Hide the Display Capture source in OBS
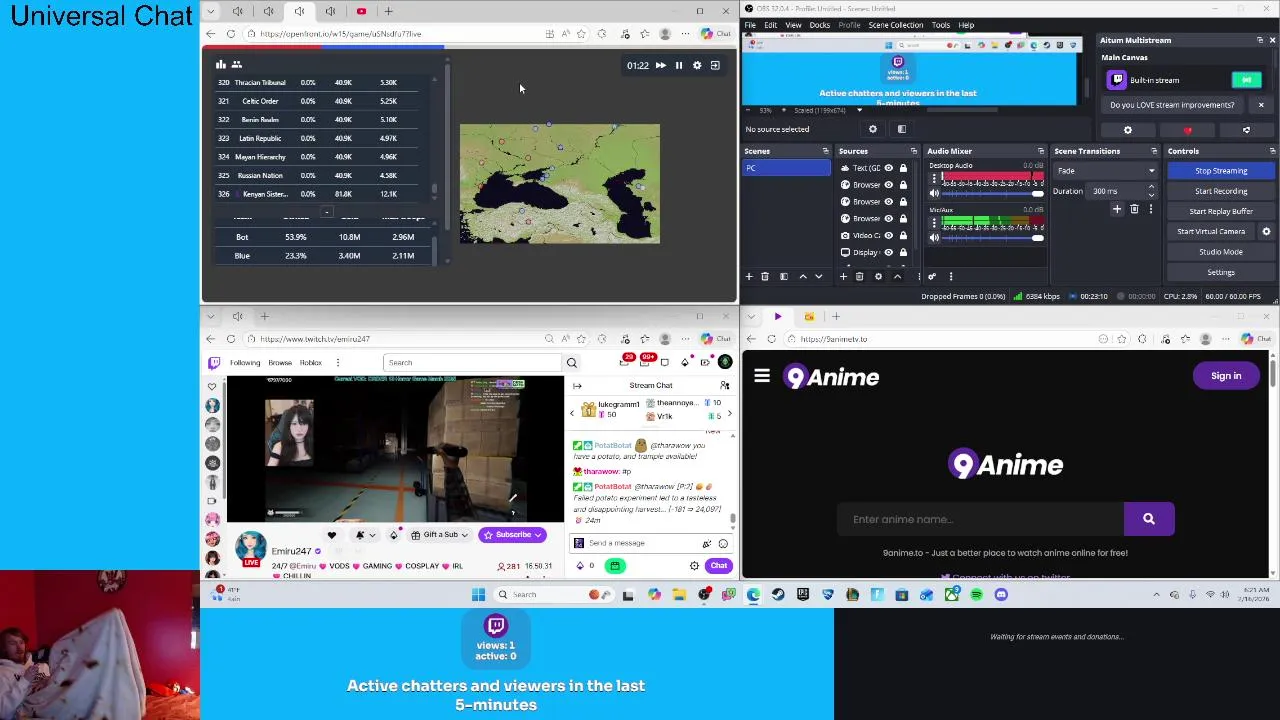The image size is (1280, 720). tap(888, 252)
